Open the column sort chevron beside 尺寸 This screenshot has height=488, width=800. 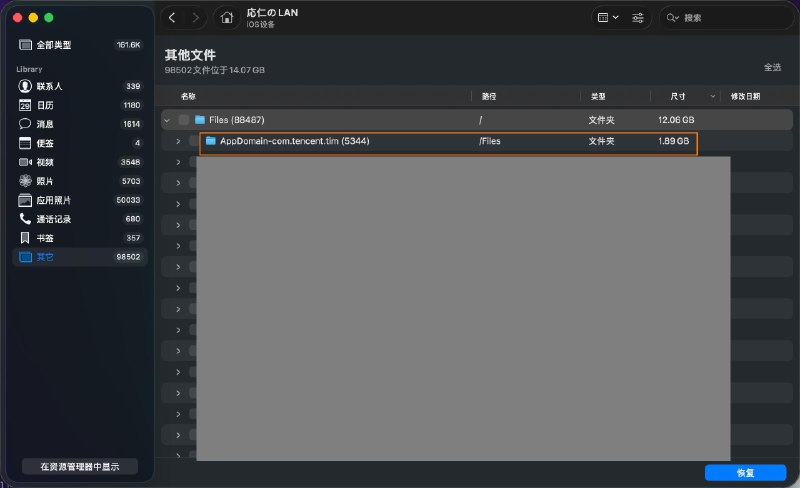coord(713,96)
